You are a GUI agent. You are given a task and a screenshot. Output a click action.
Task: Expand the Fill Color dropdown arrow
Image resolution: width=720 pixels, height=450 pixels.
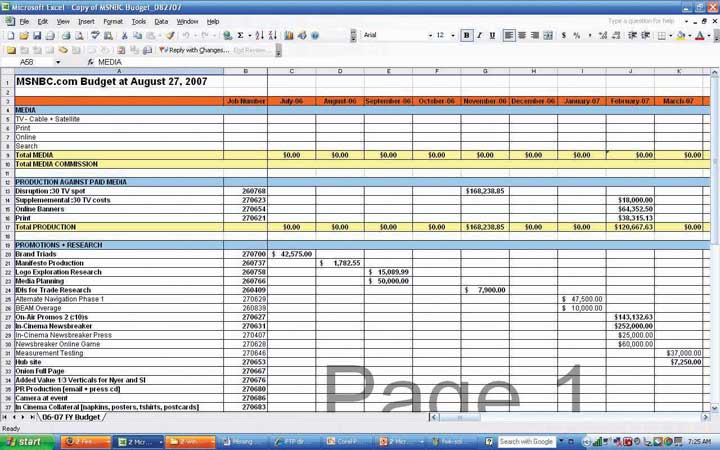pyautogui.click(x=690, y=35)
